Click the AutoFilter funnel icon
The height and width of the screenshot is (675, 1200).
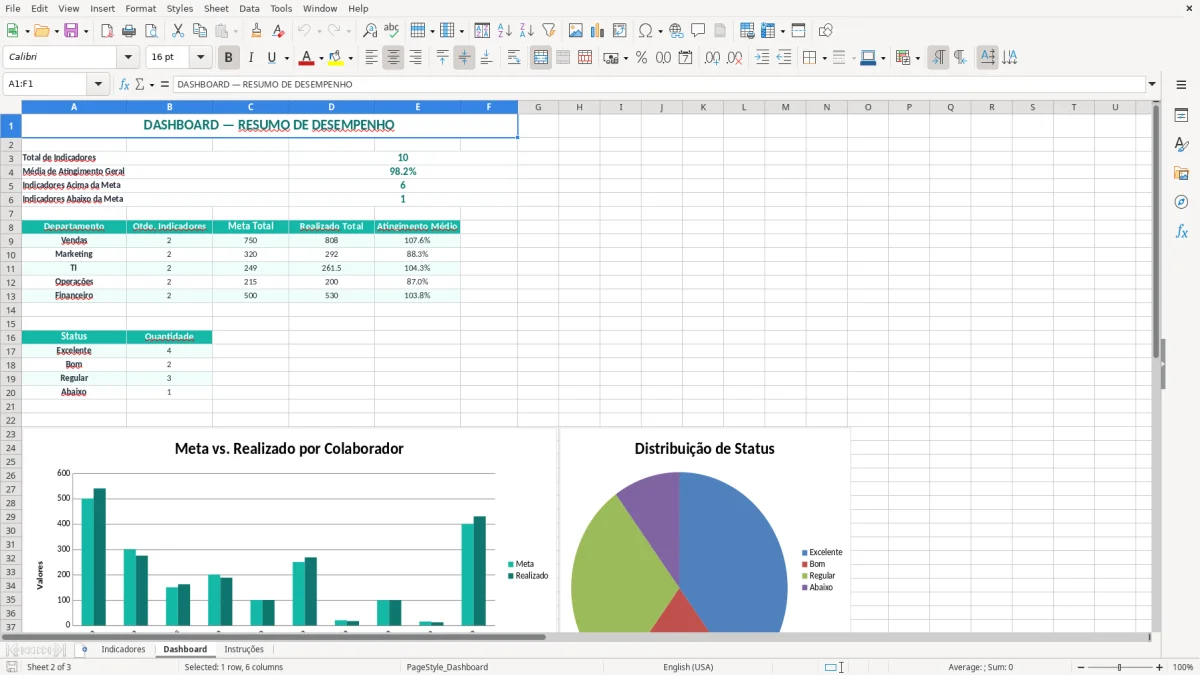click(549, 31)
